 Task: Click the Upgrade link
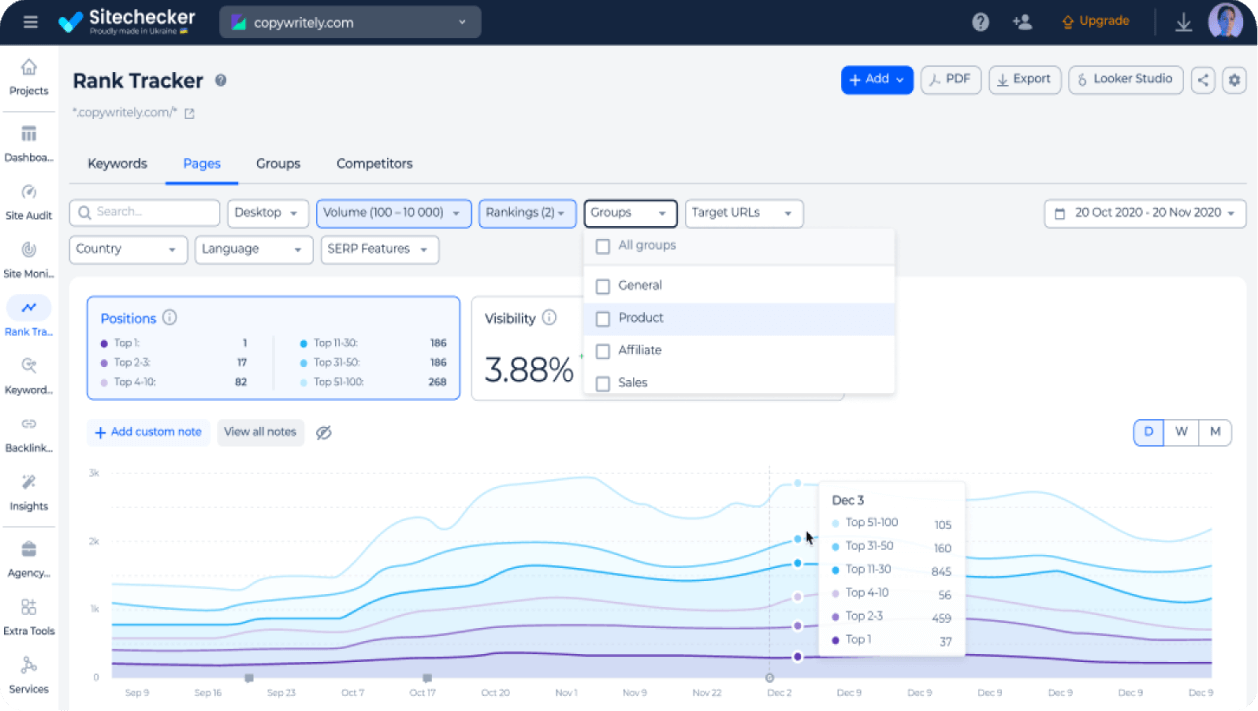(1095, 21)
